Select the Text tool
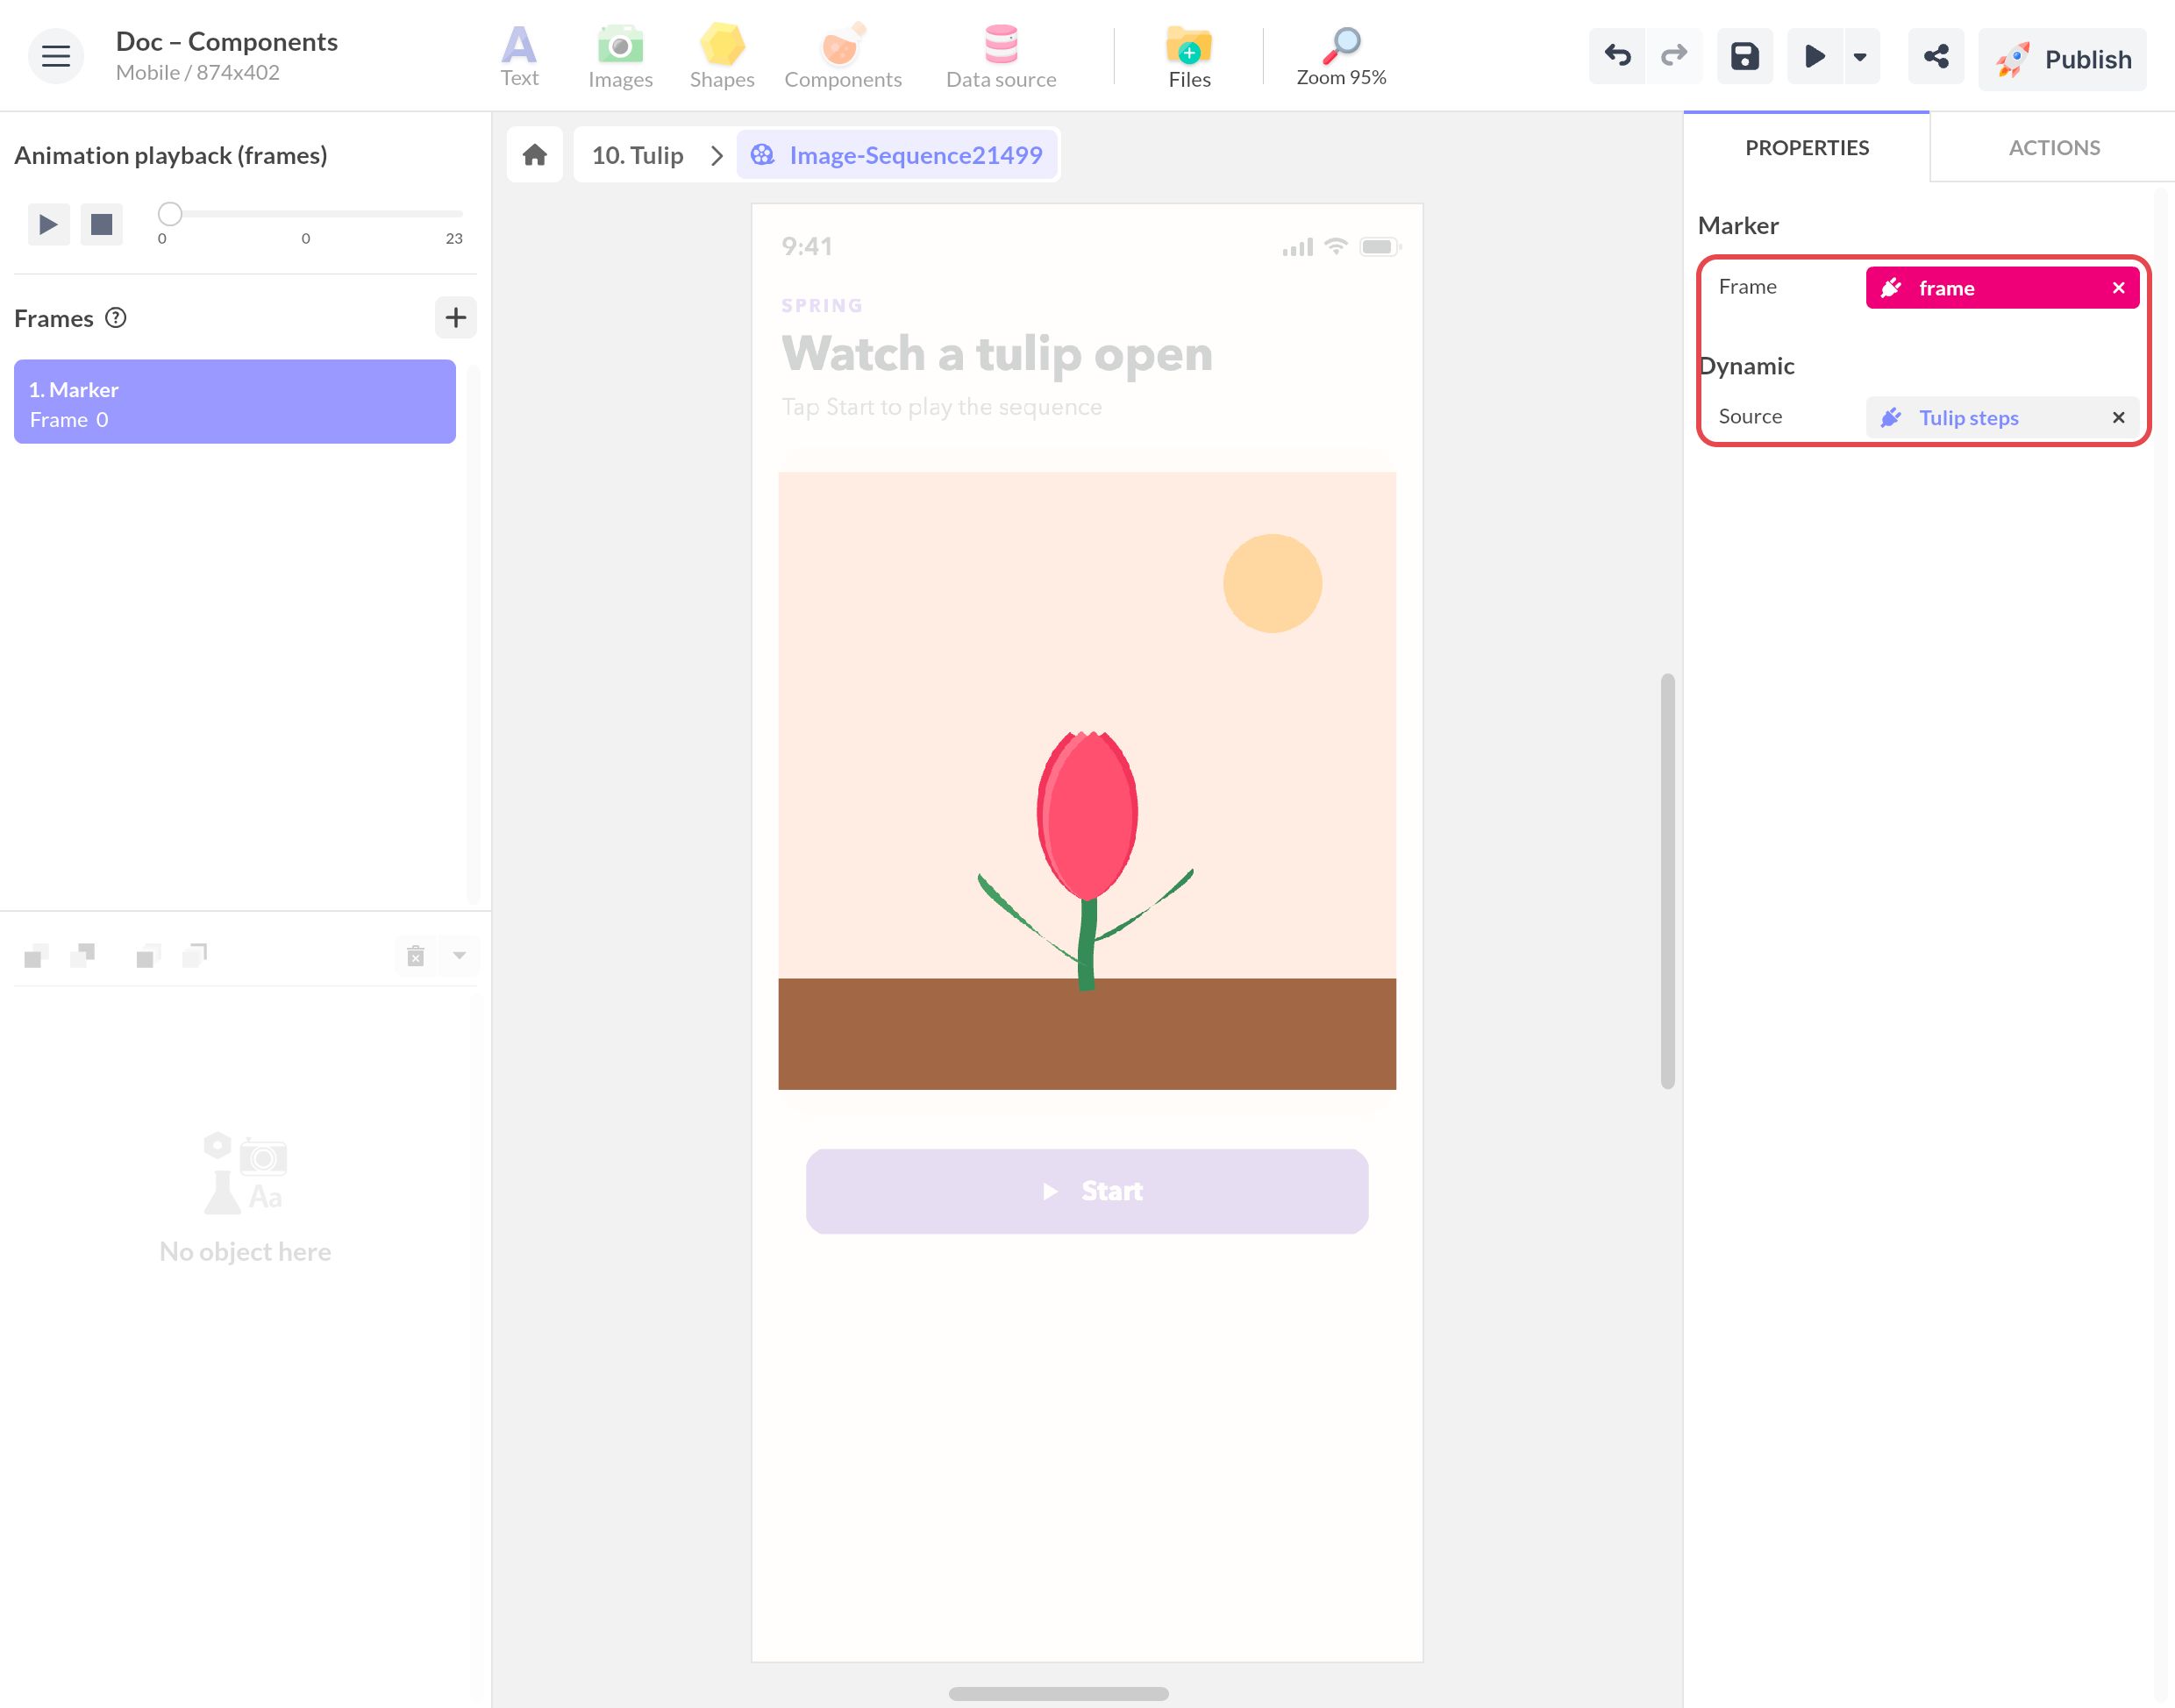The width and height of the screenshot is (2175, 1708). click(x=519, y=57)
